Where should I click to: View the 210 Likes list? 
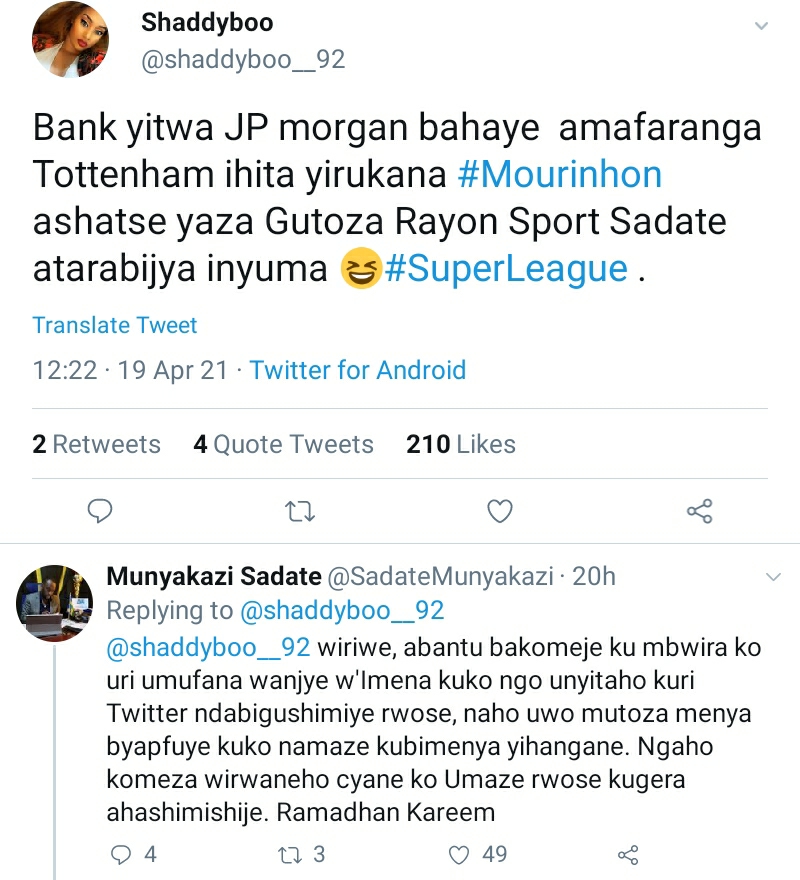461,444
